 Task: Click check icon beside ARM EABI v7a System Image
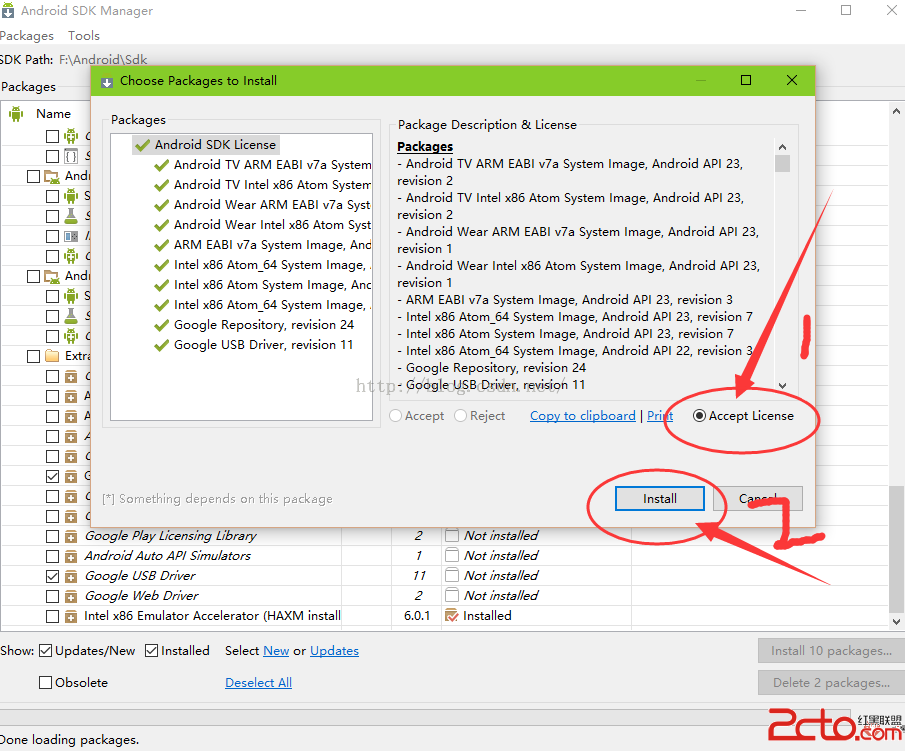(162, 245)
